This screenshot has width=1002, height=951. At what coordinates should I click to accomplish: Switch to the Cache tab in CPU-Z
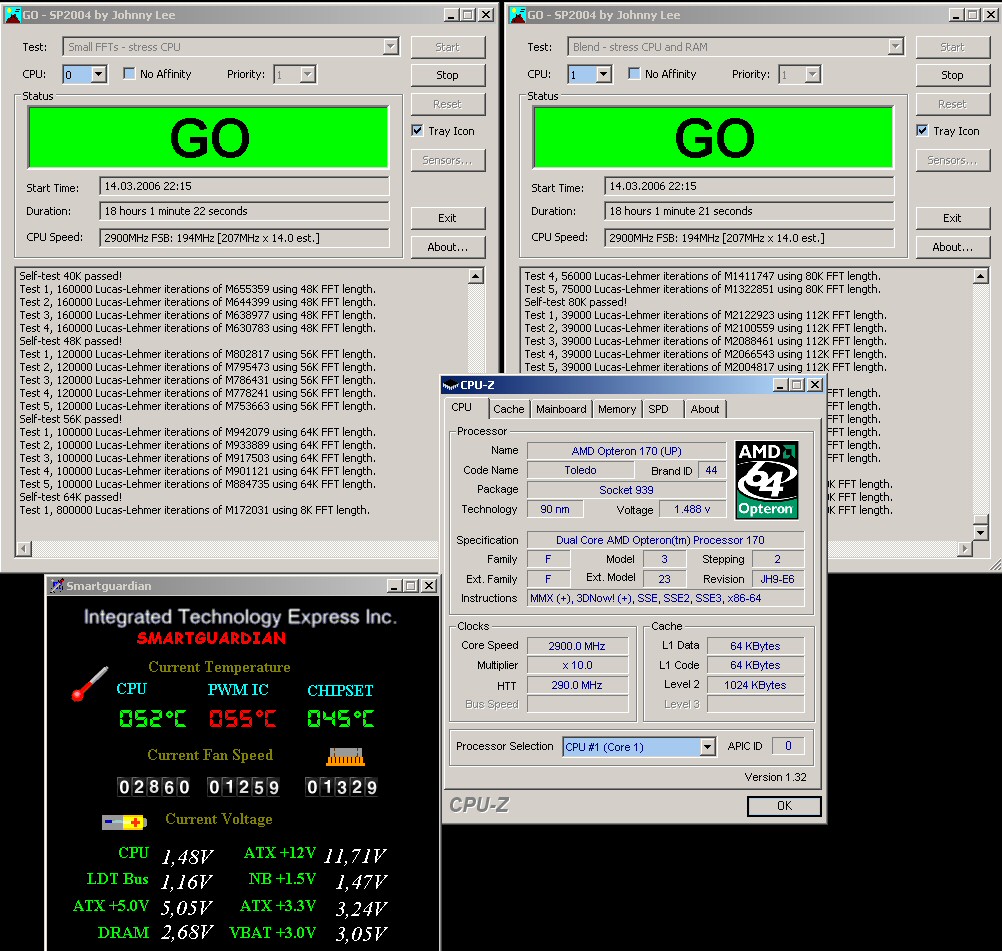(509, 409)
